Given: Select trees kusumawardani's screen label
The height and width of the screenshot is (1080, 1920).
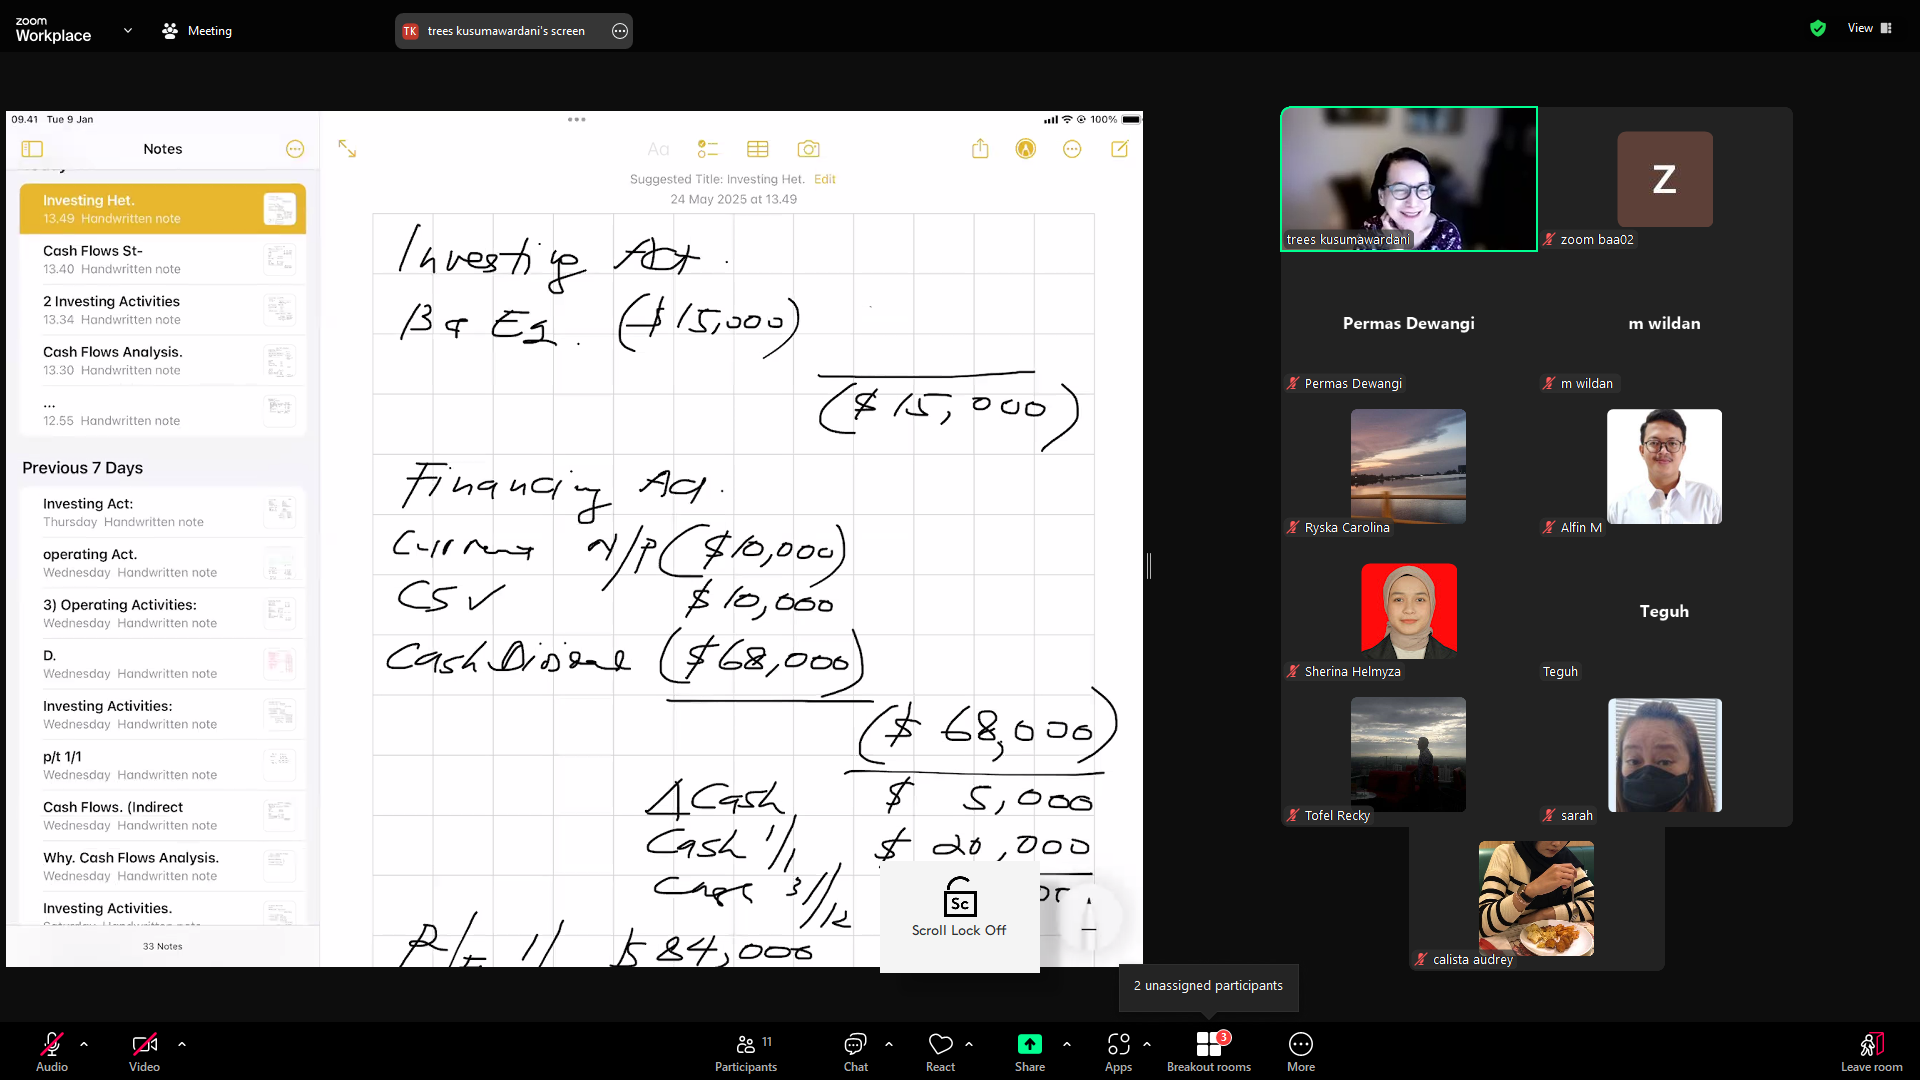Looking at the screenshot, I should [506, 31].
